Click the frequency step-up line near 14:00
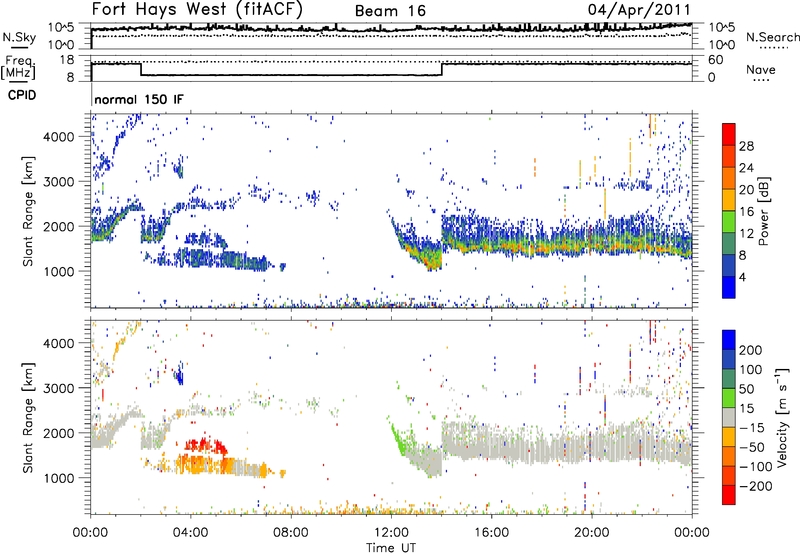Viewport: 800px width, 554px height. pyautogui.click(x=442, y=69)
